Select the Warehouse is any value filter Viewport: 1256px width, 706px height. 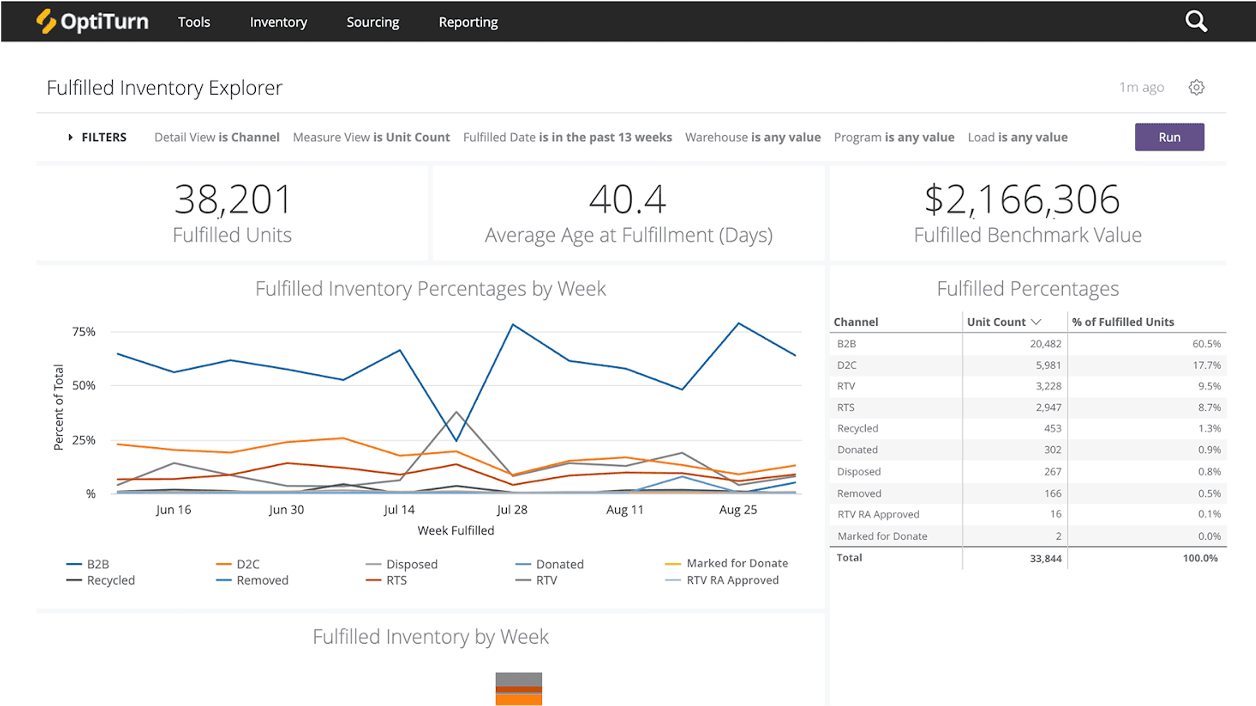point(753,137)
